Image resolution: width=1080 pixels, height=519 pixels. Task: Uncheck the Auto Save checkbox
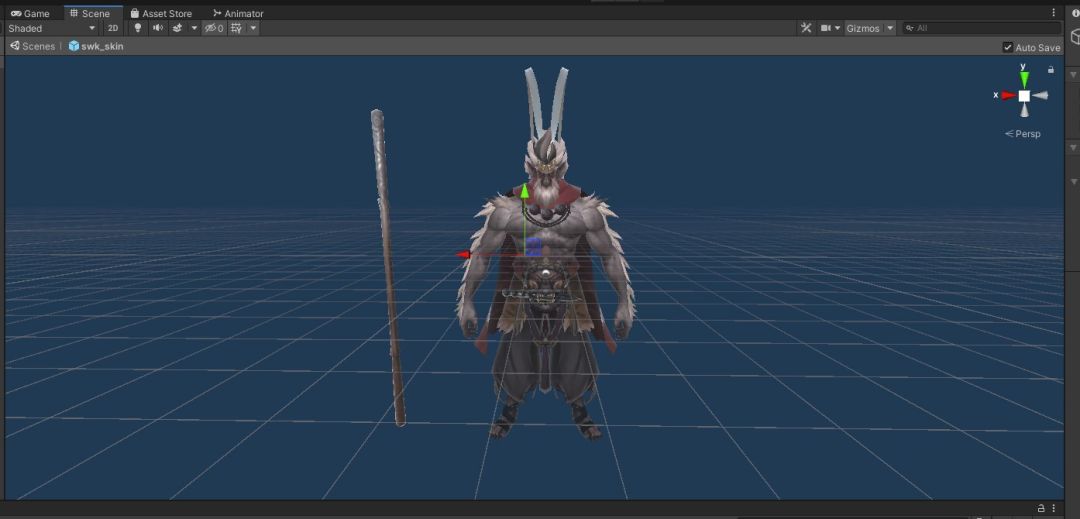click(x=1008, y=47)
